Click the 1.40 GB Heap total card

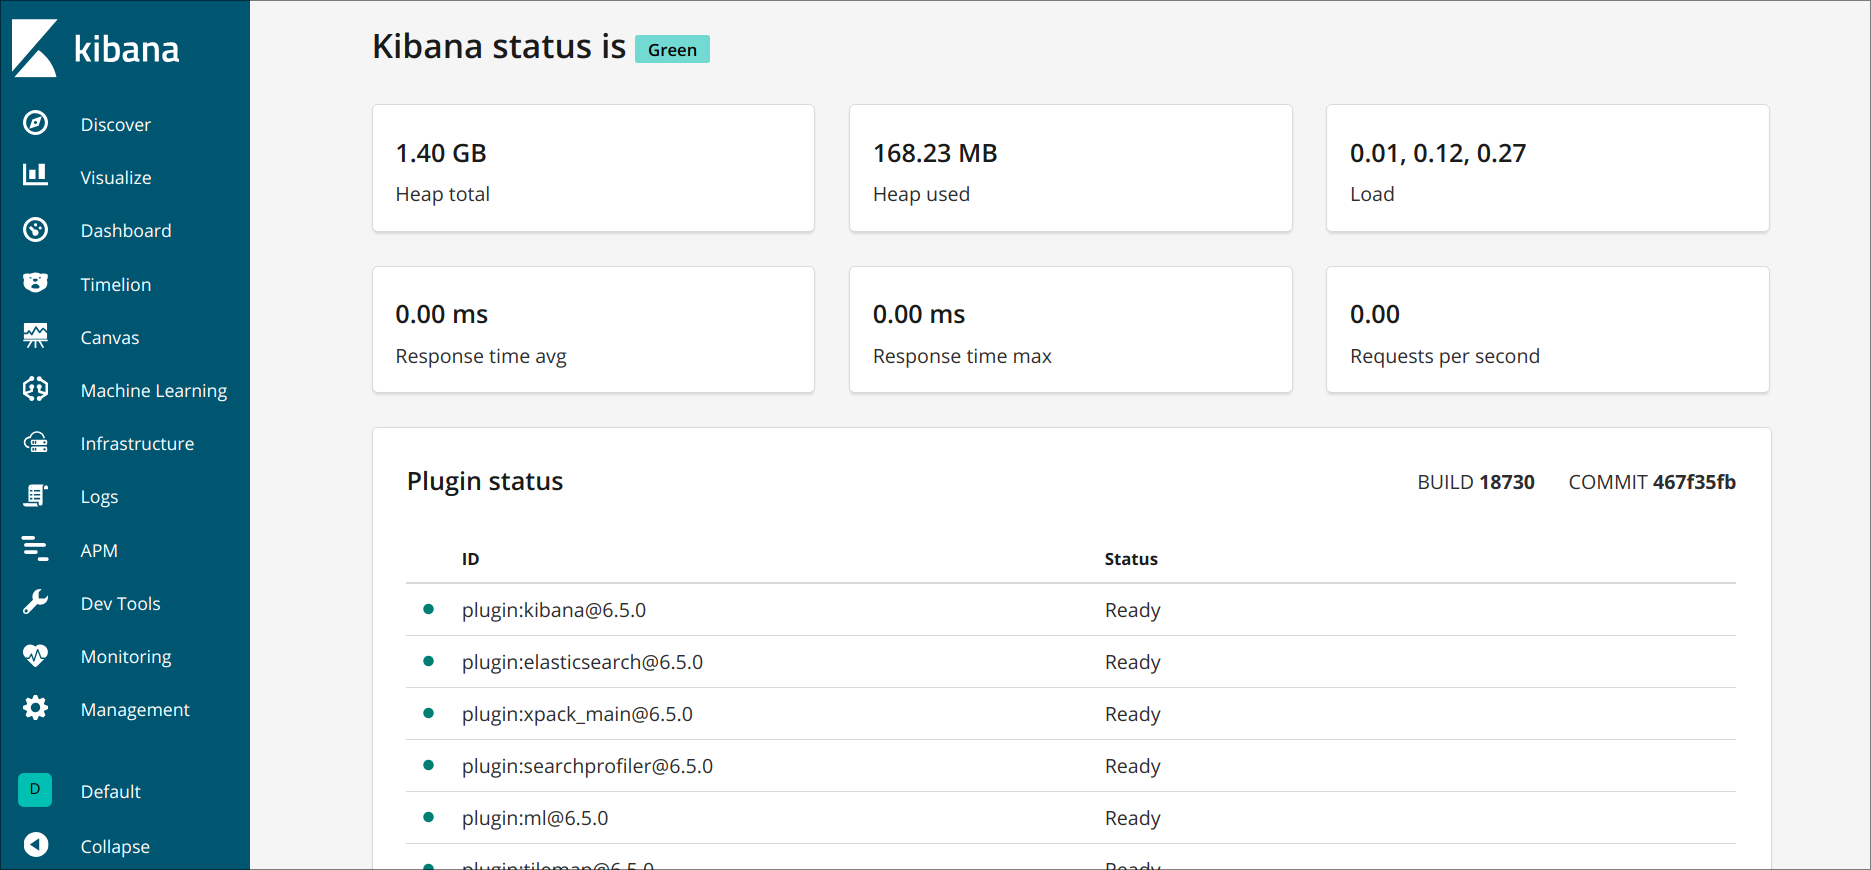coord(593,168)
